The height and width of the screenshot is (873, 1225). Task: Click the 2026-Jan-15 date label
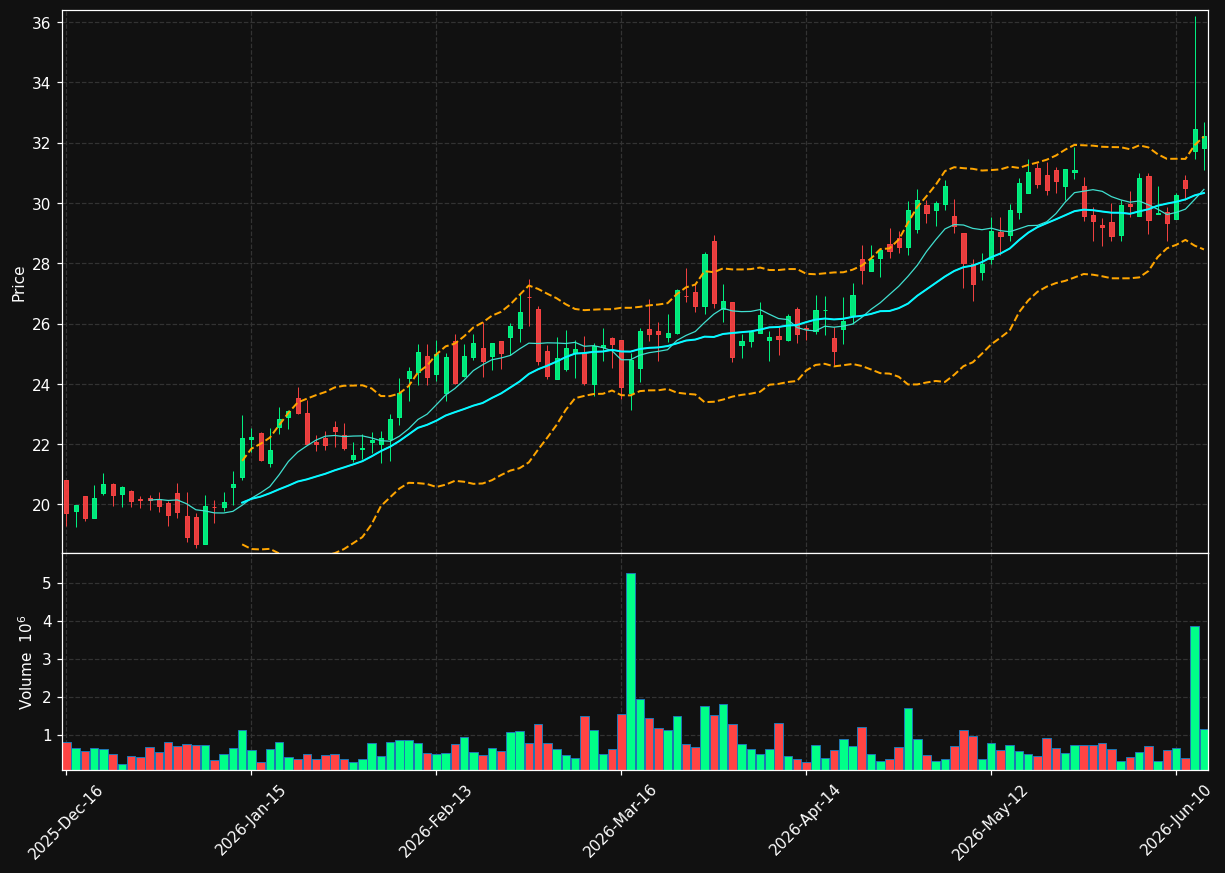(250, 821)
